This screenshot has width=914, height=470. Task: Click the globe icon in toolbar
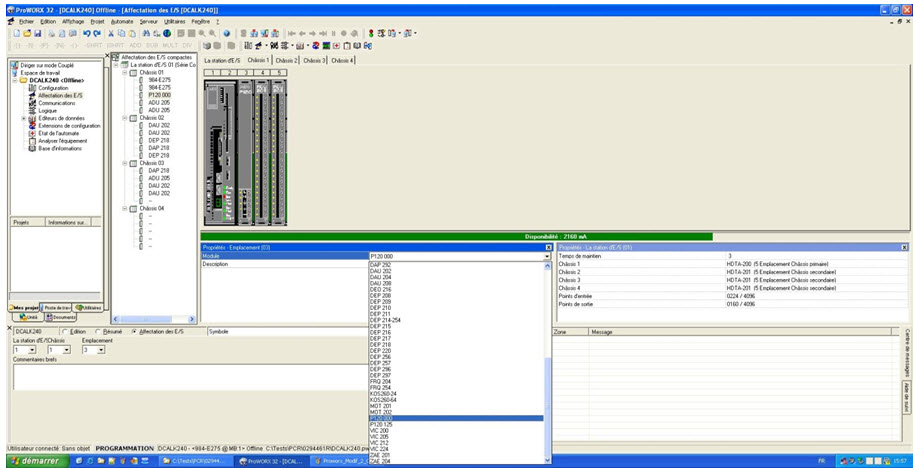pos(167,34)
